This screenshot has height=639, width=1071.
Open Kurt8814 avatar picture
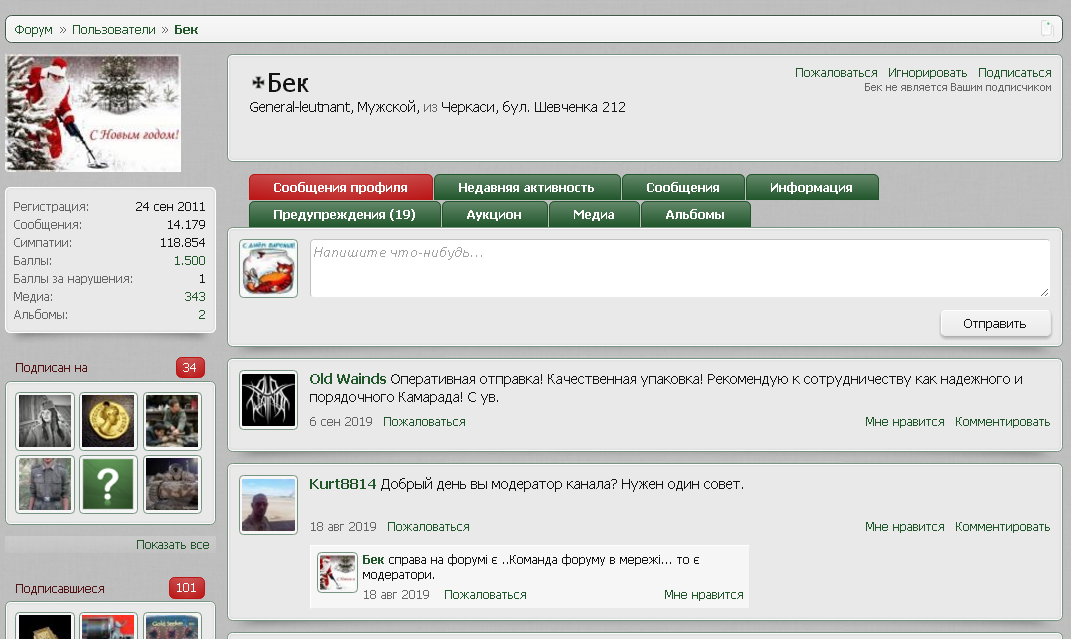coord(268,505)
